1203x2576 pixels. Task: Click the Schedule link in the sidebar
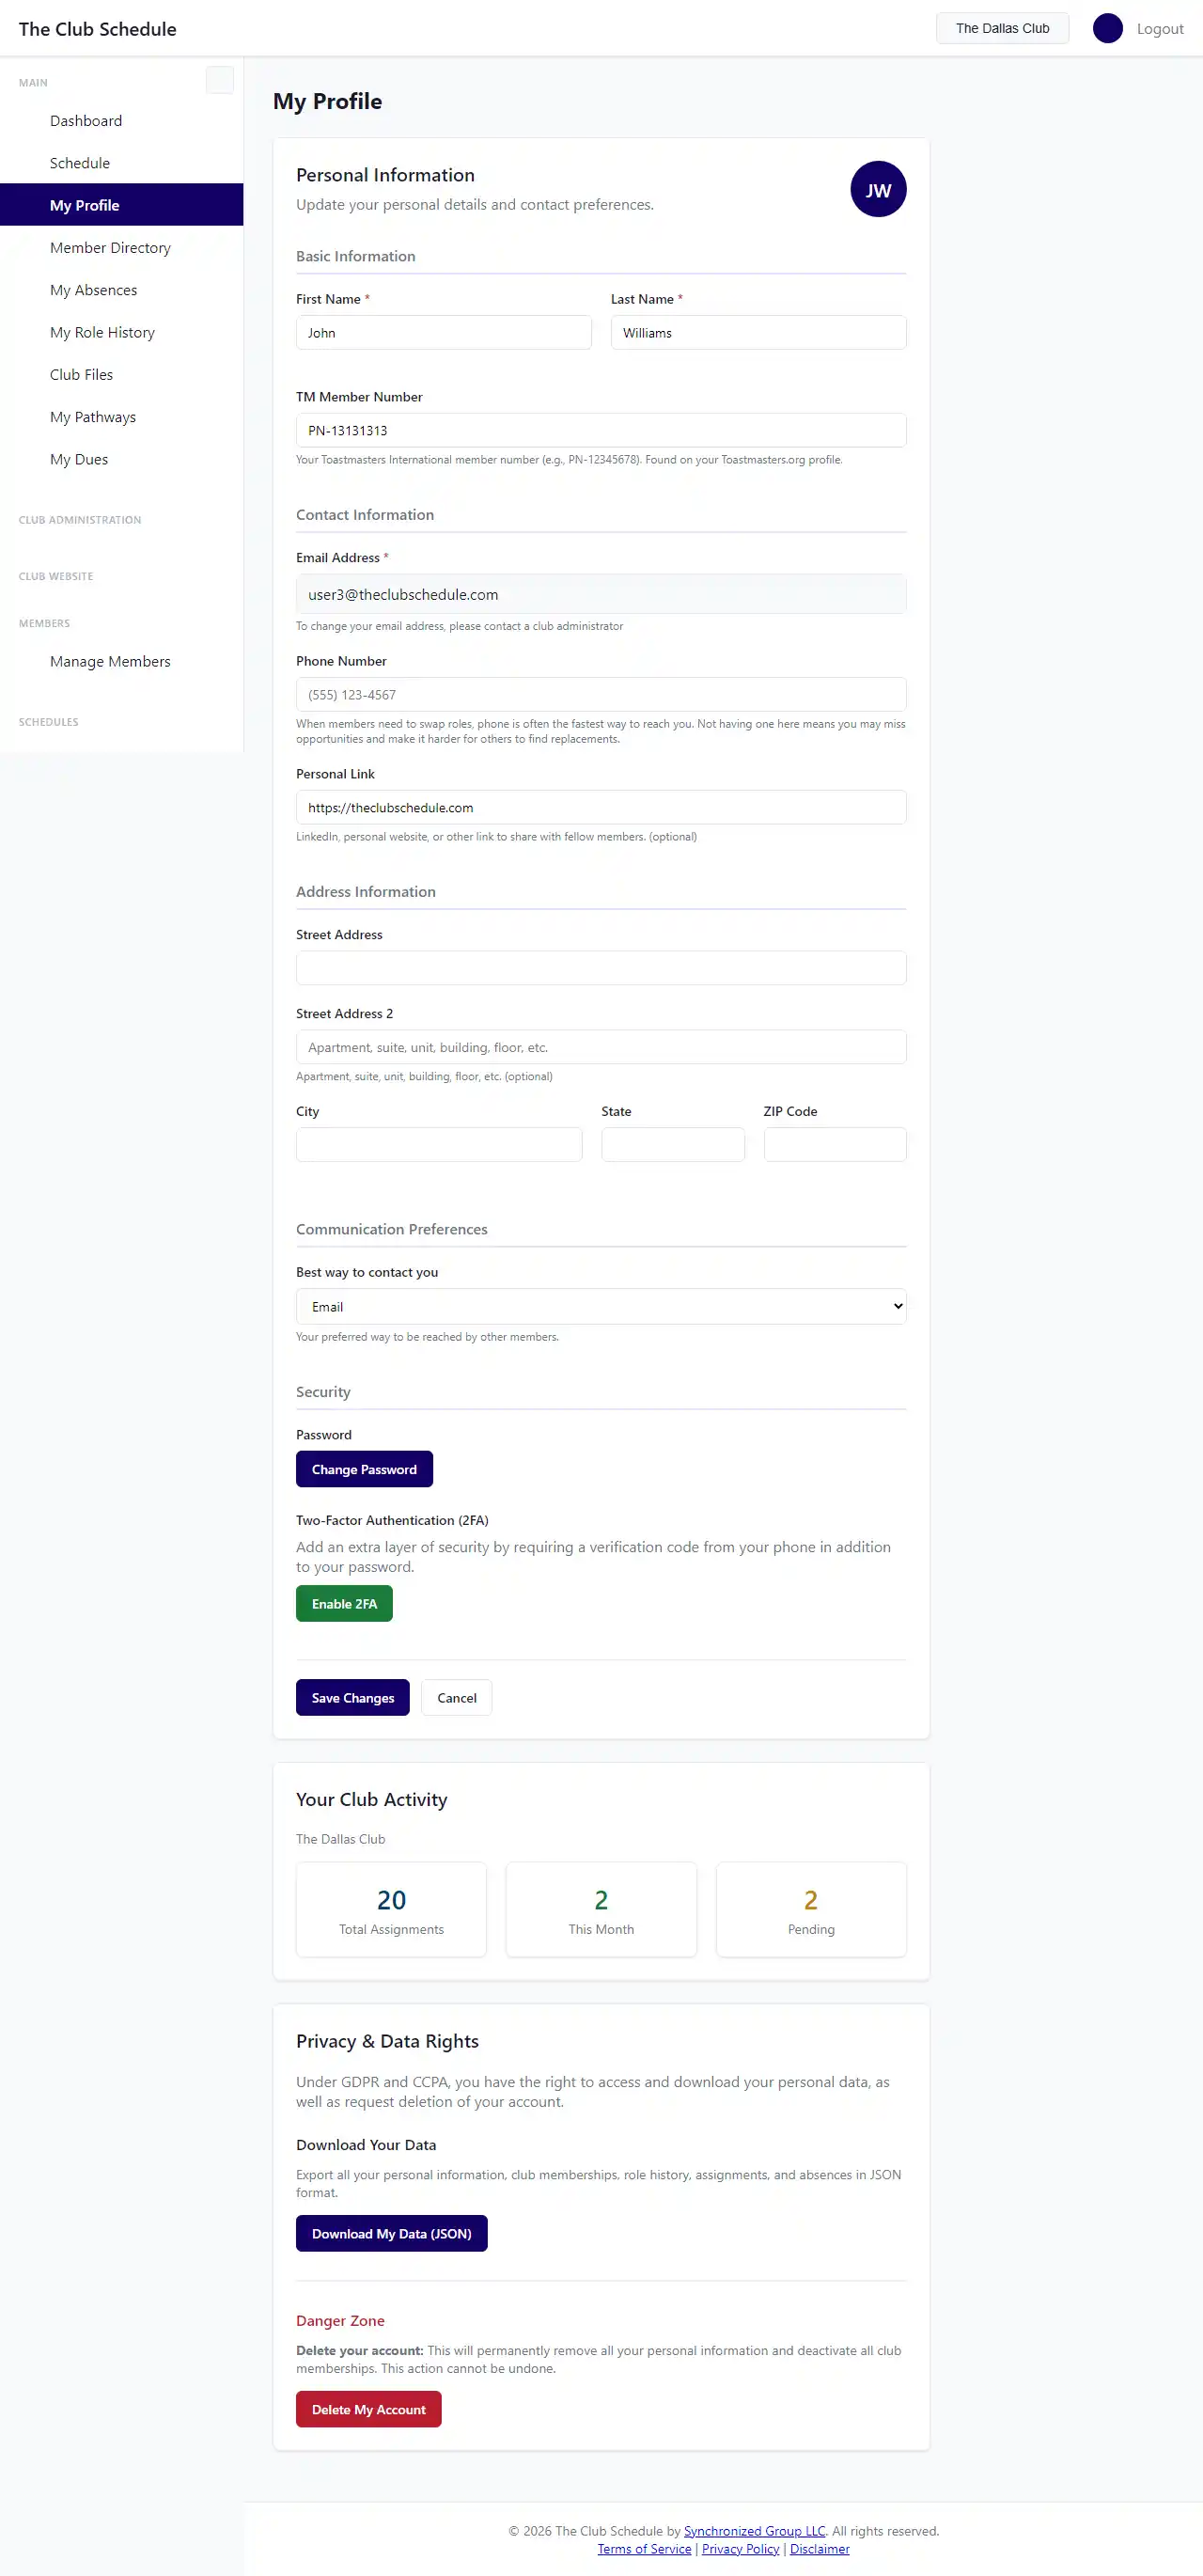(x=80, y=162)
